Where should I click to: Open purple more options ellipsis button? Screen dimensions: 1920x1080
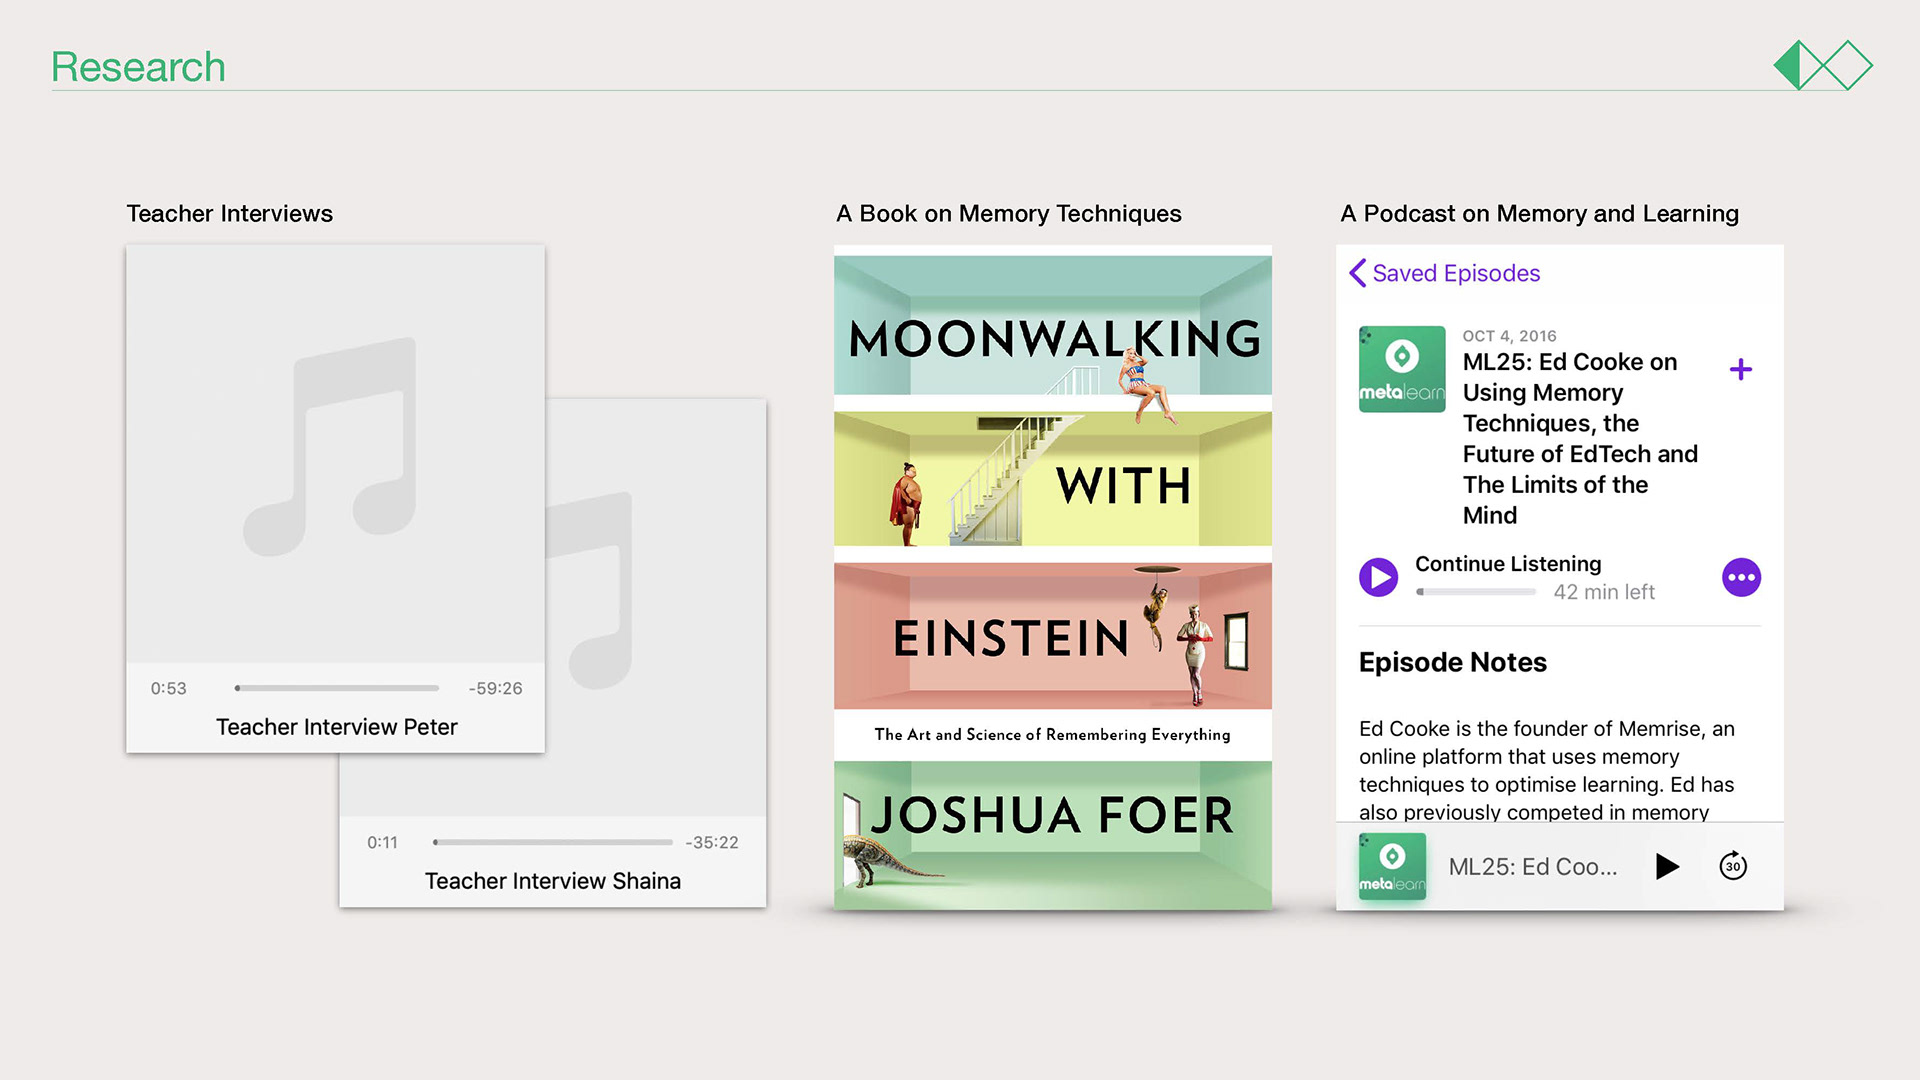pyautogui.click(x=1741, y=577)
